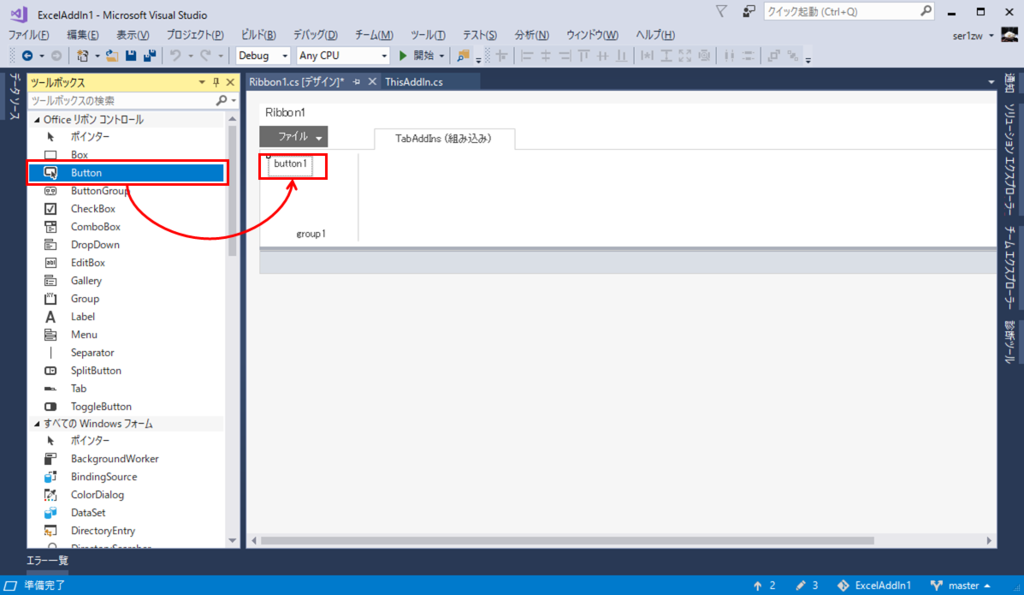Viewport: 1024px width, 595px height.
Task: Select the Gallery control in toolbox
Action: (125, 280)
